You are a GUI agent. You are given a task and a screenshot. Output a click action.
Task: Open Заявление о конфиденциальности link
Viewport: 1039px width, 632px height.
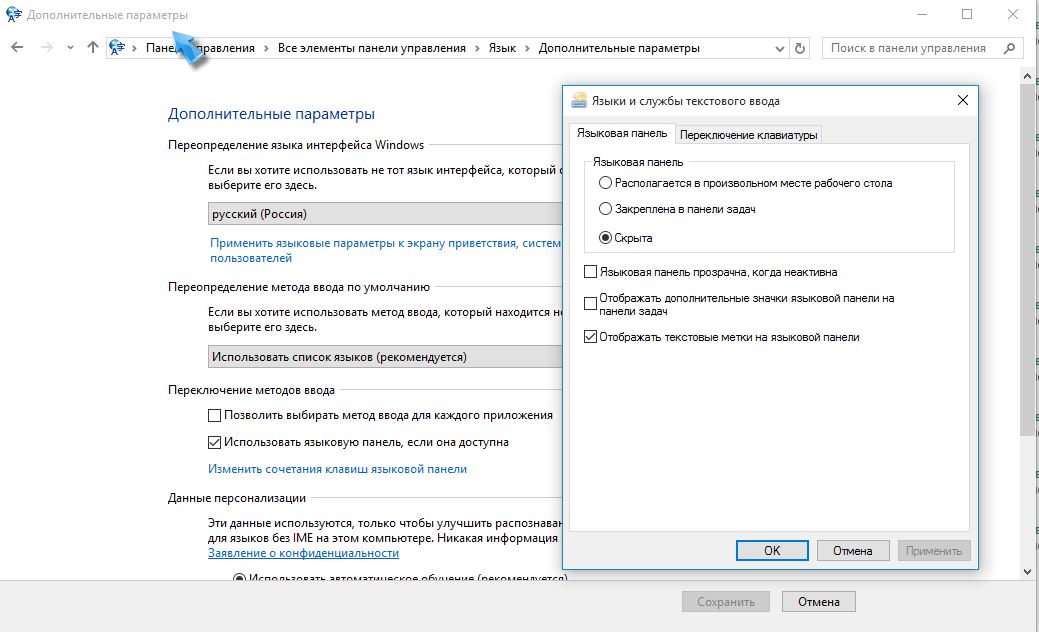(303, 553)
